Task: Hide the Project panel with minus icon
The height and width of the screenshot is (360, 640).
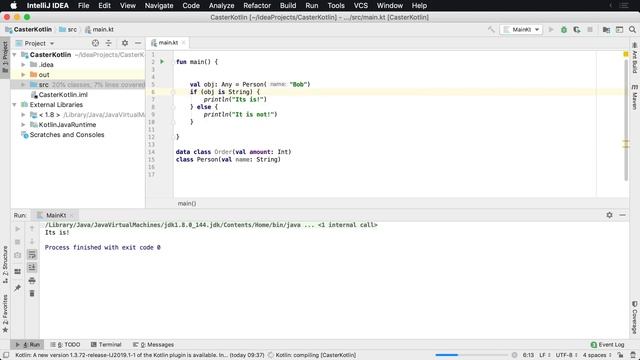Action: [x=138, y=43]
